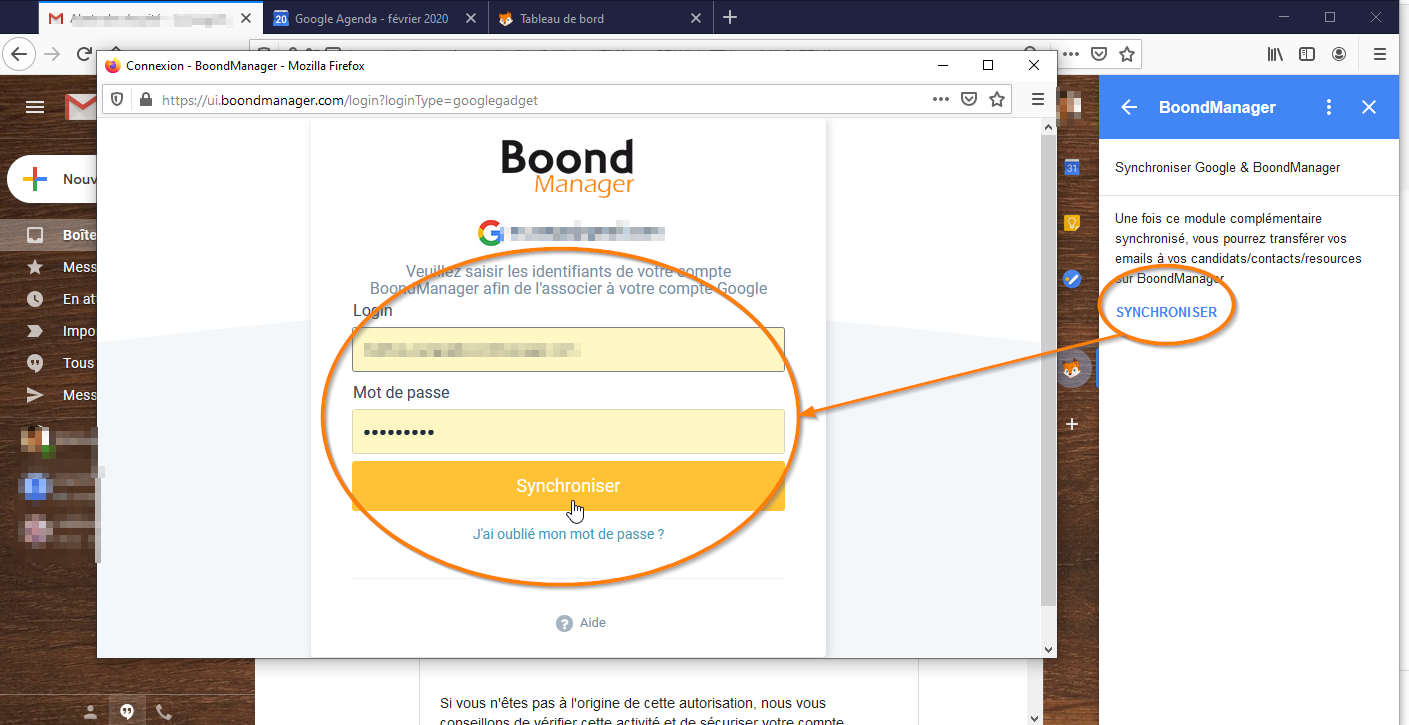Toggle the sidebar icon in the main Firefox toolbar
The image size is (1409, 725).
point(1307,54)
